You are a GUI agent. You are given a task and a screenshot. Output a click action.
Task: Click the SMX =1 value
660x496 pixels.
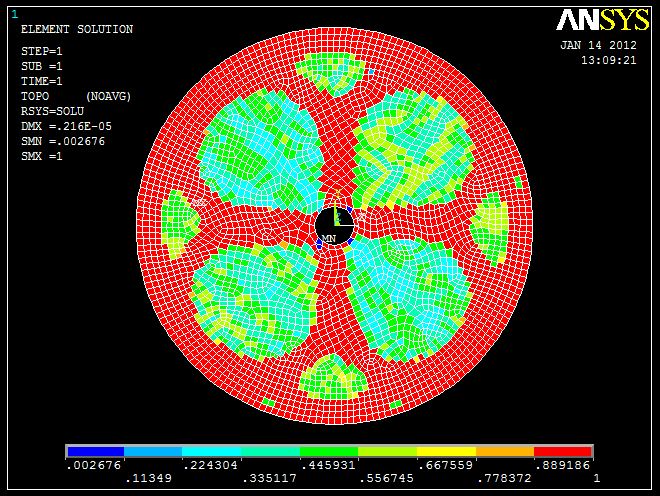tap(42, 156)
